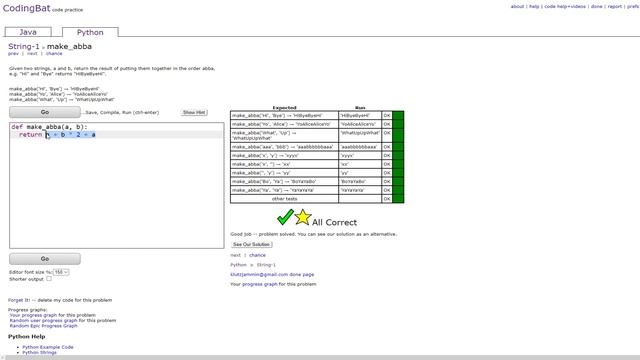Toggle the Shorter output checkbox

click(49, 279)
